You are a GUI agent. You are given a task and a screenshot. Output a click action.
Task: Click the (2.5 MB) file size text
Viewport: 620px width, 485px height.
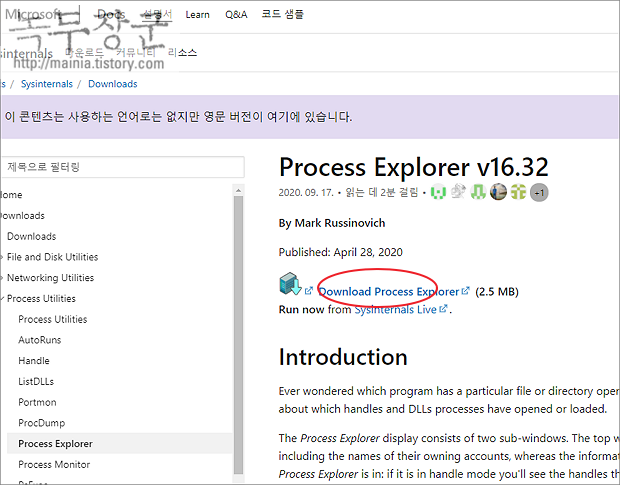(497, 292)
